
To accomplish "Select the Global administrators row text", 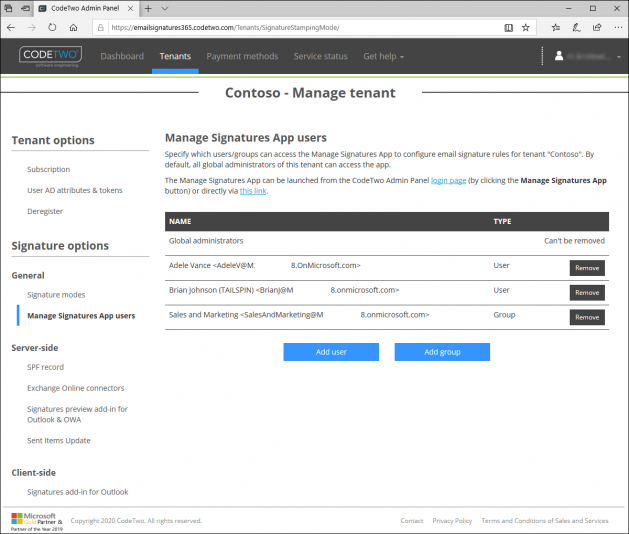I will 206,241.
